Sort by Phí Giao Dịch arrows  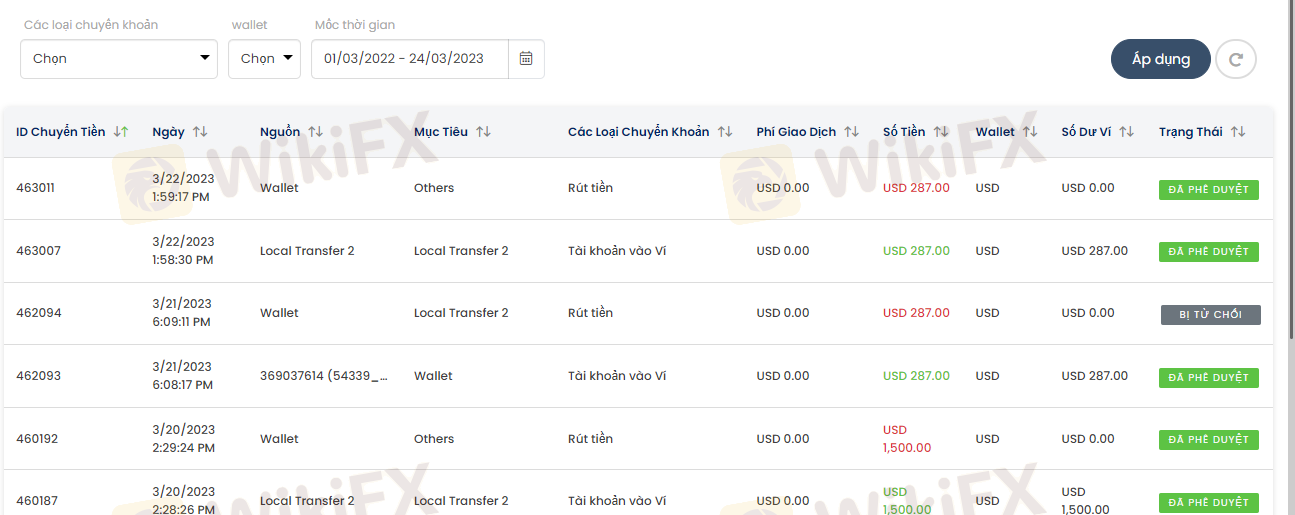tap(851, 132)
